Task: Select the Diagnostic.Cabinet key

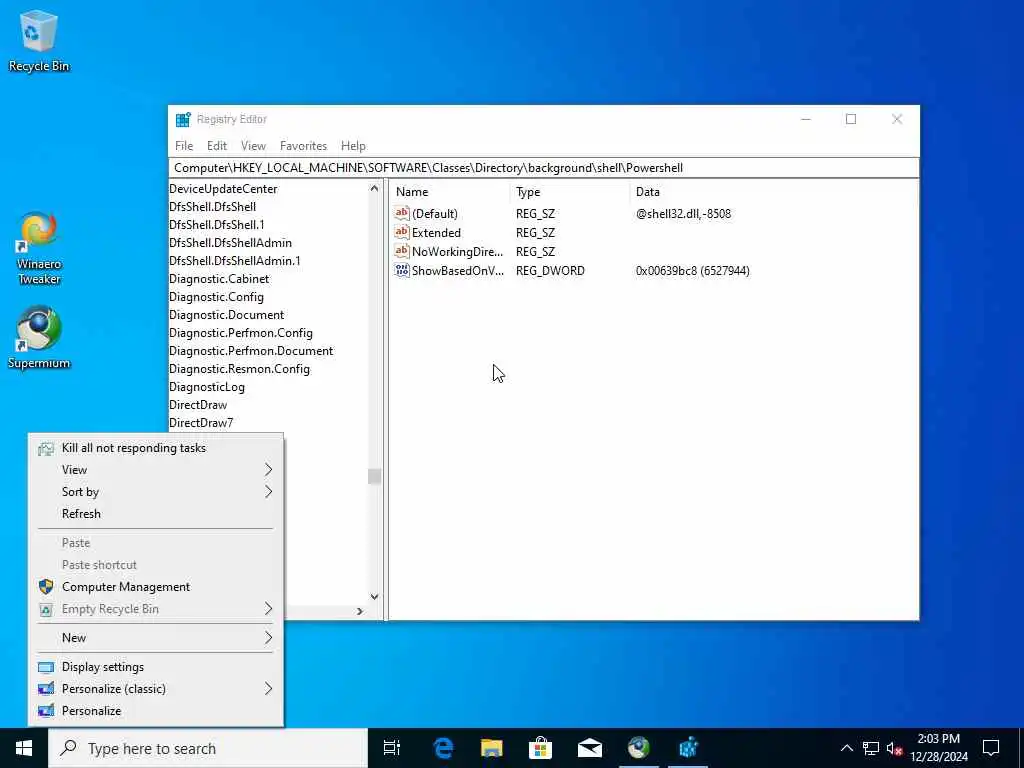Action: [x=219, y=279]
